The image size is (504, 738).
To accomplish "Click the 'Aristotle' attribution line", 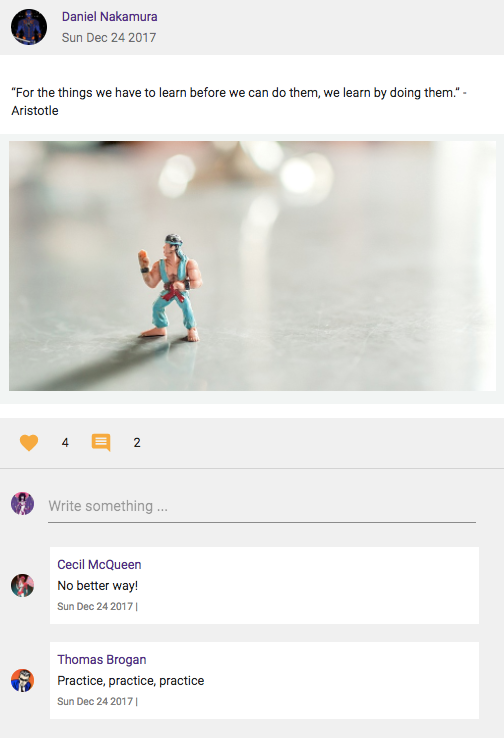I will tap(35, 111).
